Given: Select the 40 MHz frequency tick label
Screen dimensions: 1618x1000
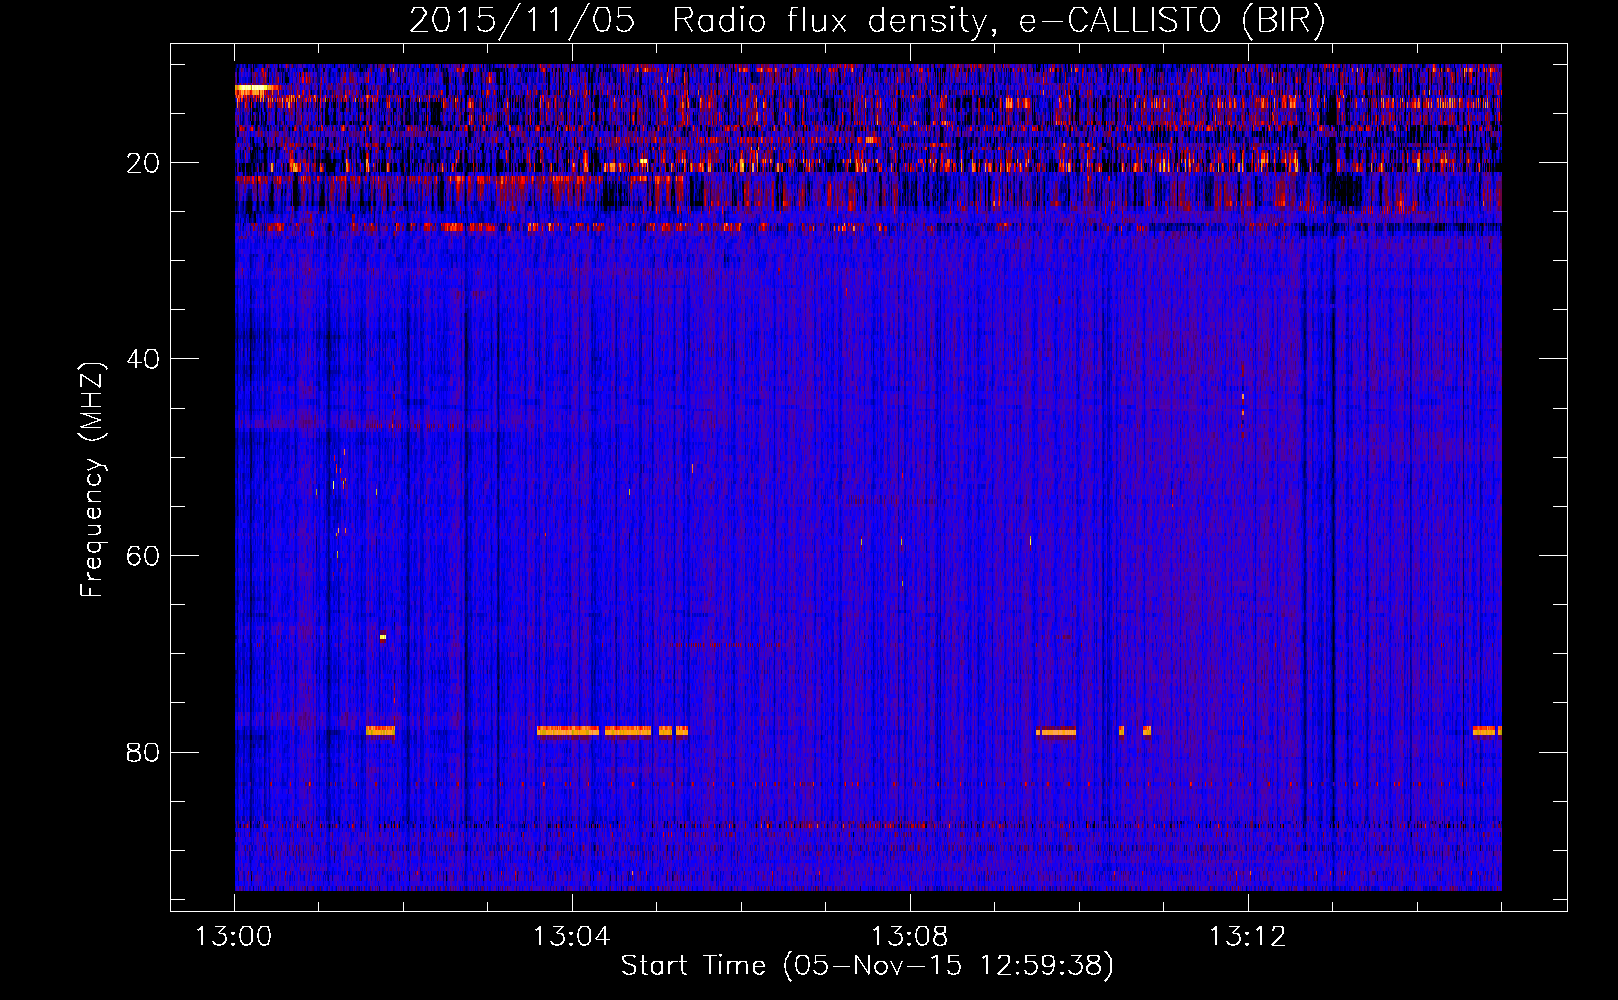Looking at the screenshot, I should [144, 359].
